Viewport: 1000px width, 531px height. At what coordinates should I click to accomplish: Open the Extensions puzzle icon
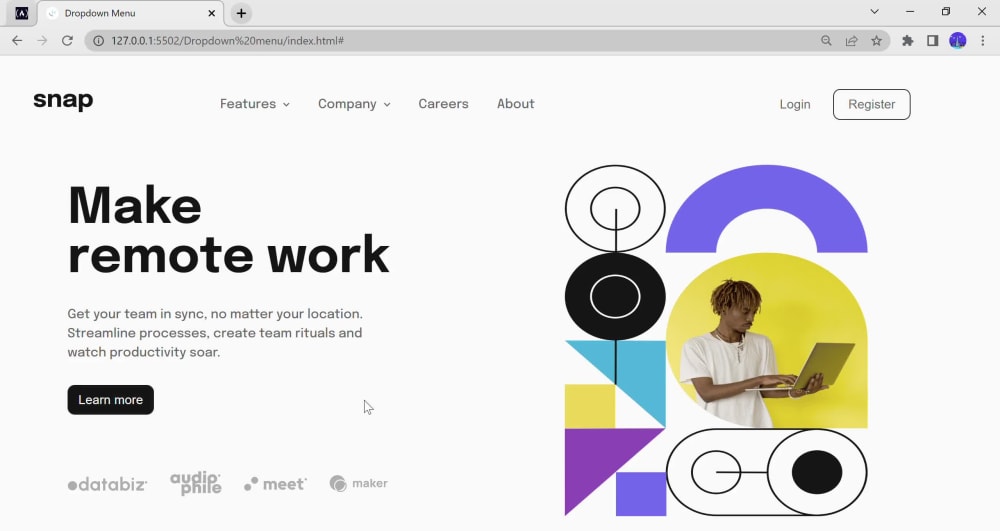point(908,41)
